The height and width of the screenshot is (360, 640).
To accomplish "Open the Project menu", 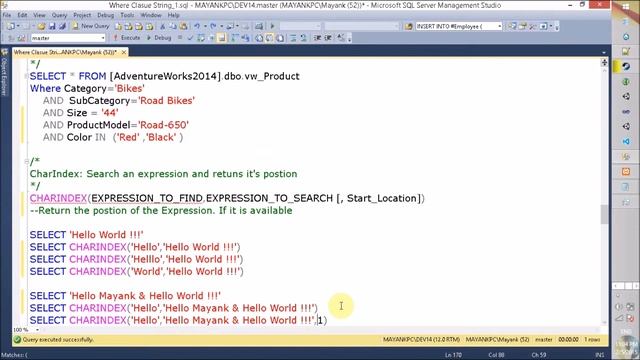I will point(82,15).
